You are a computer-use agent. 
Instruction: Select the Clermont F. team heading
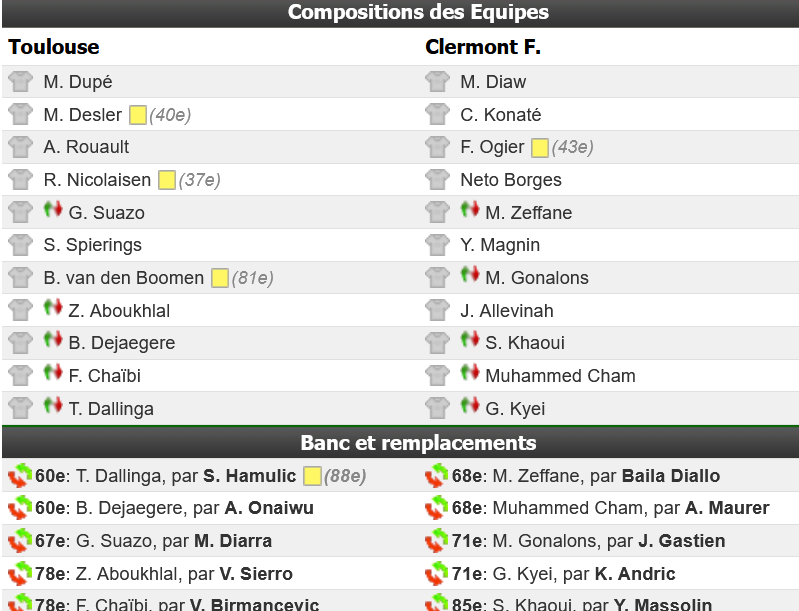coord(483,47)
